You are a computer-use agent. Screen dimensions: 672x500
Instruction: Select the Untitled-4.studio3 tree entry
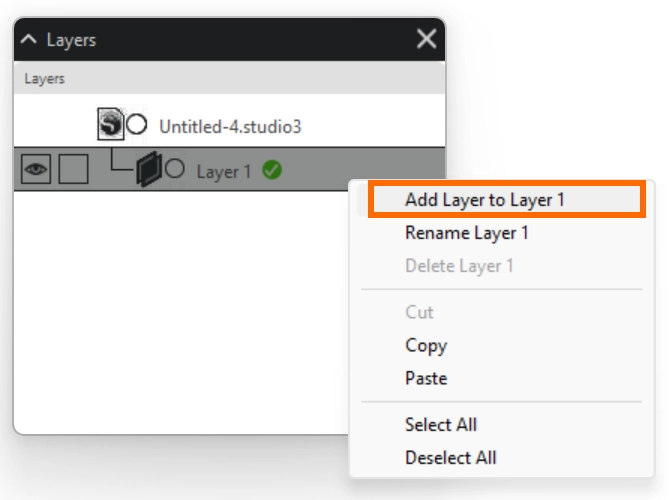point(230,127)
